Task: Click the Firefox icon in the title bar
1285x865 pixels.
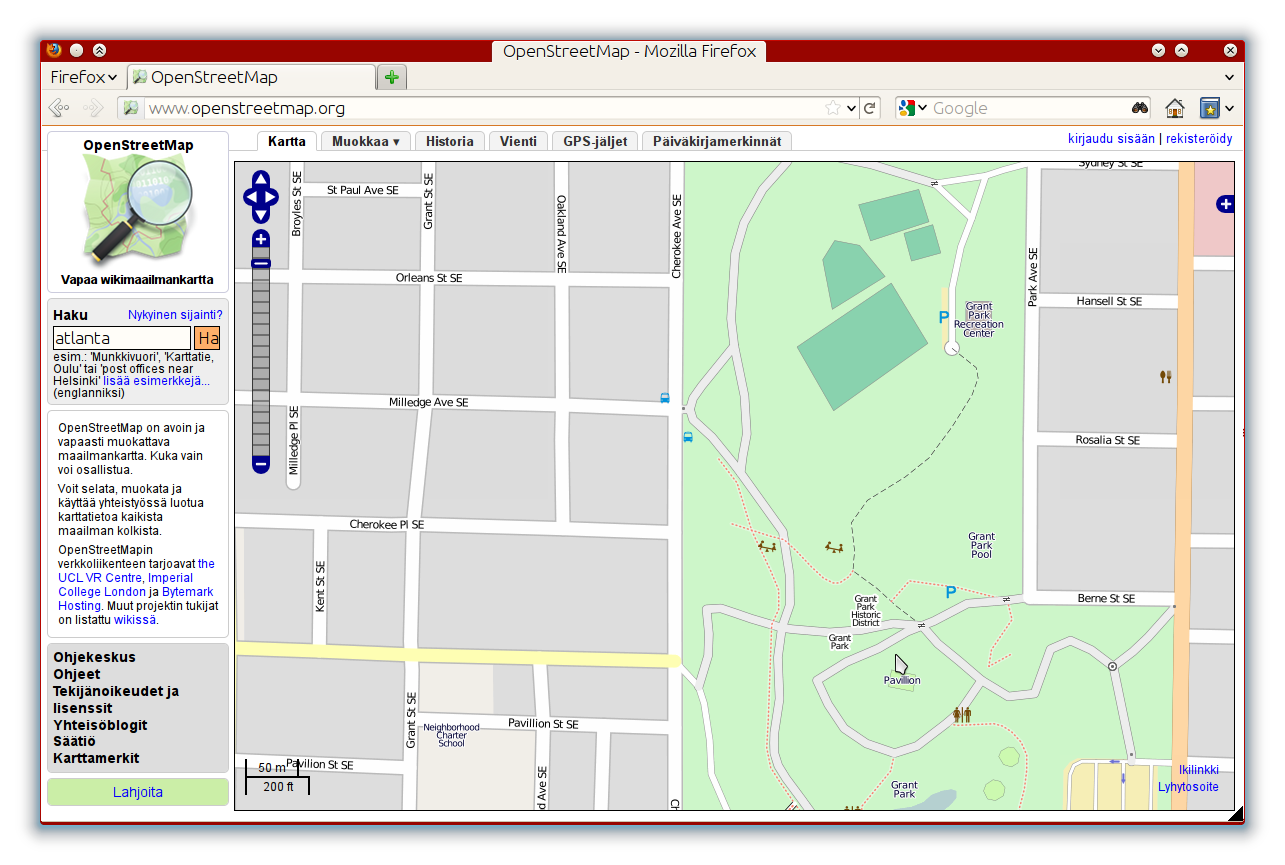Action: 54,50
